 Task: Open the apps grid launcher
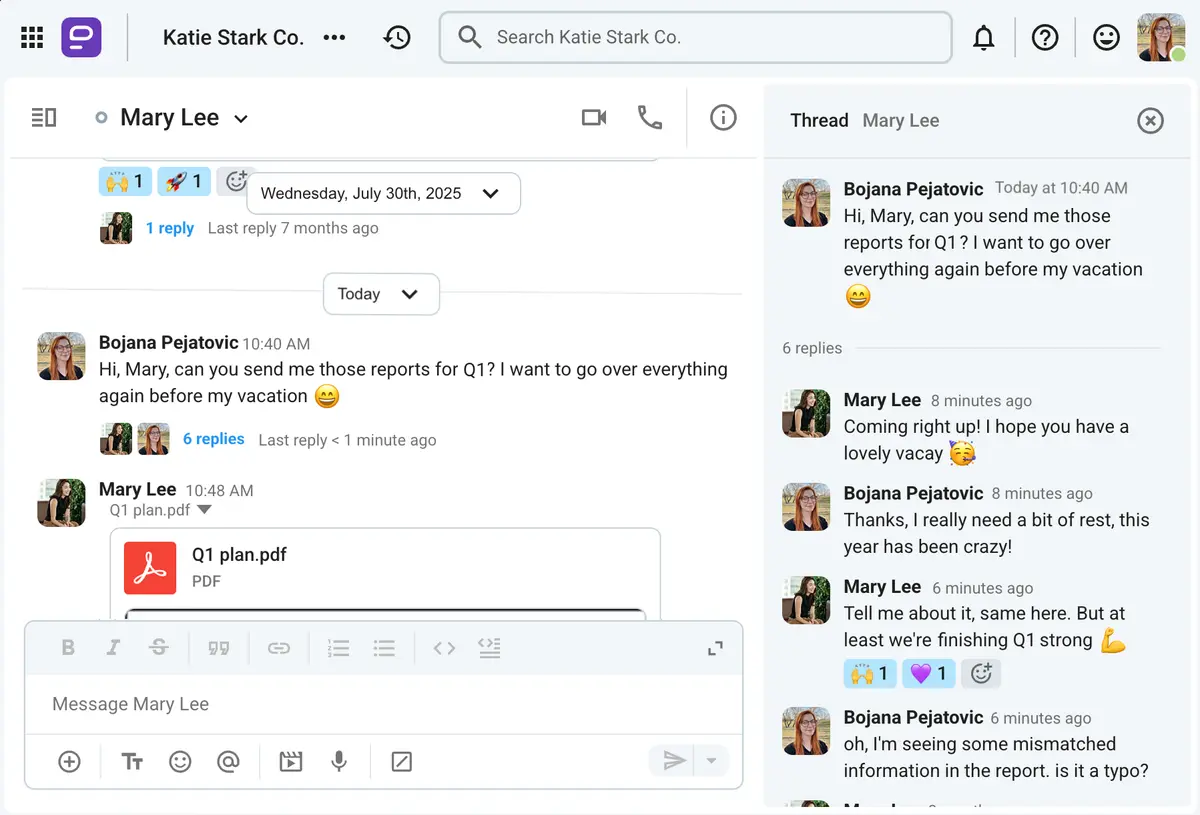[32, 38]
